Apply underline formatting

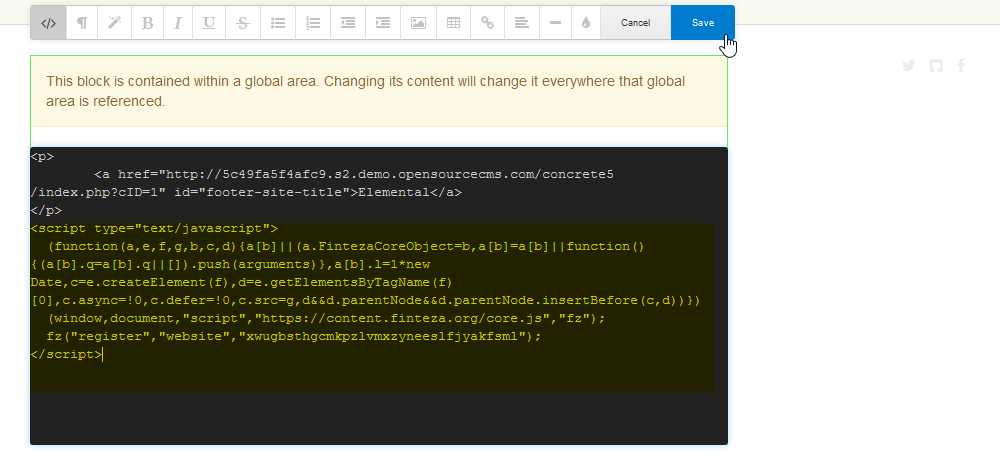point(209,22)
